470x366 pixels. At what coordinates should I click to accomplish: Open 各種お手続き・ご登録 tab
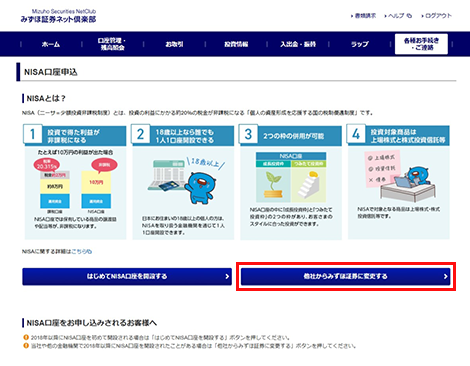(421, 44)
